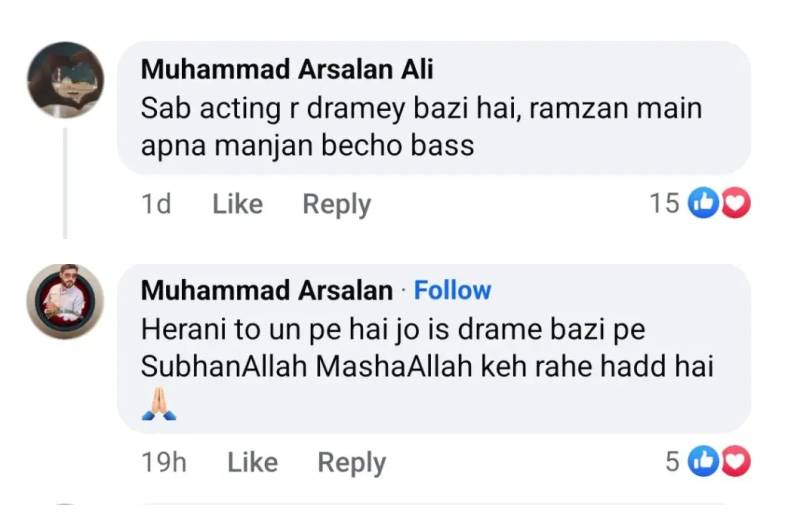Click blue thumbs-up reaction icon on second comment
The width and height of the screenshot is (800, 516).
(x=703, y=461)
